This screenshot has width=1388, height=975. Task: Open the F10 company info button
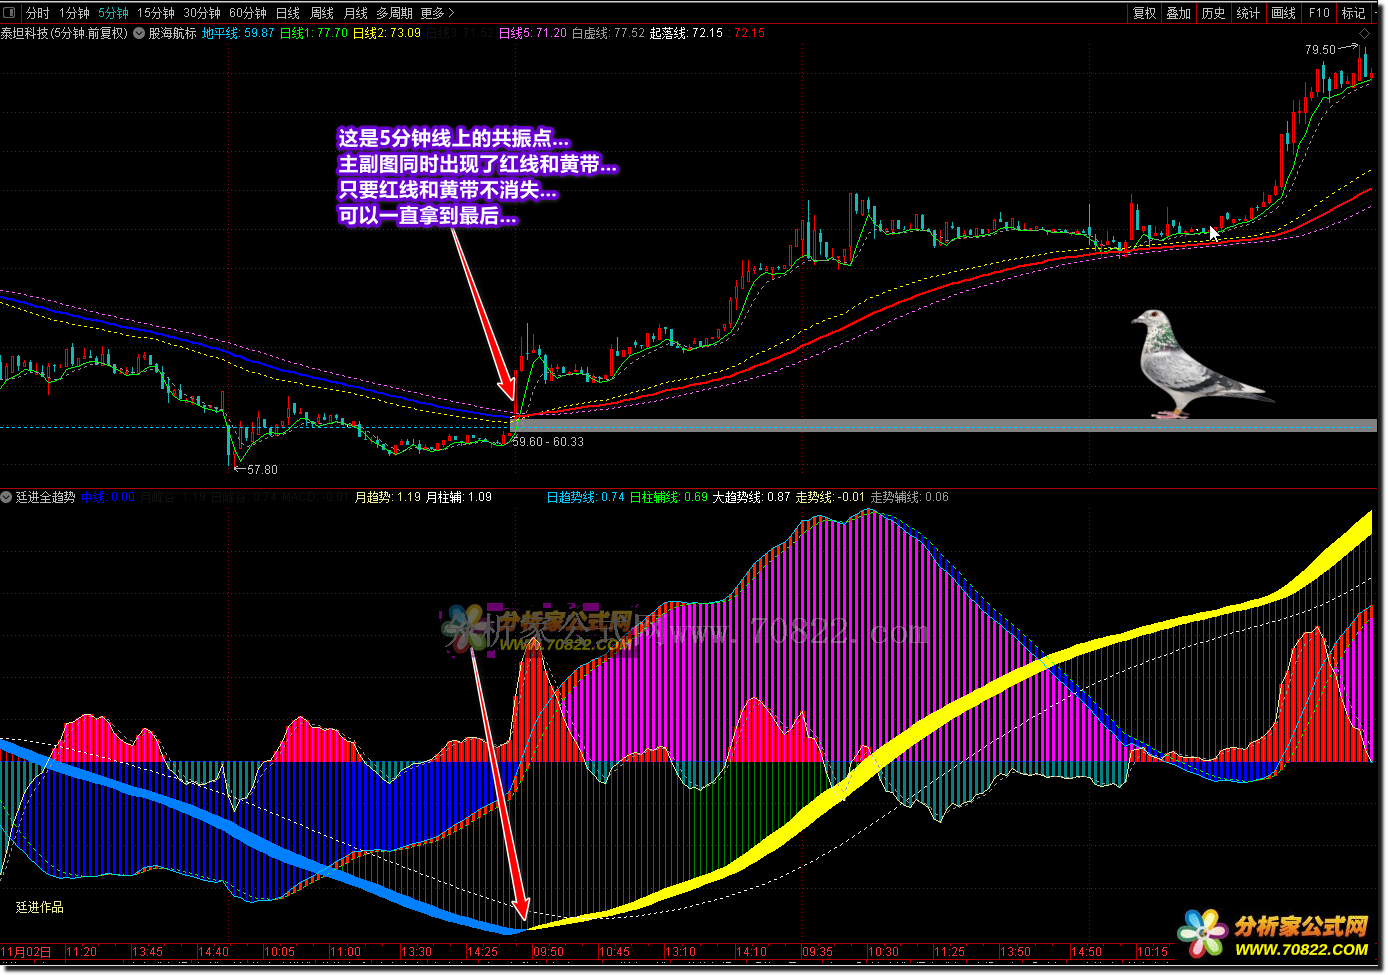(x=1319, y=13)
